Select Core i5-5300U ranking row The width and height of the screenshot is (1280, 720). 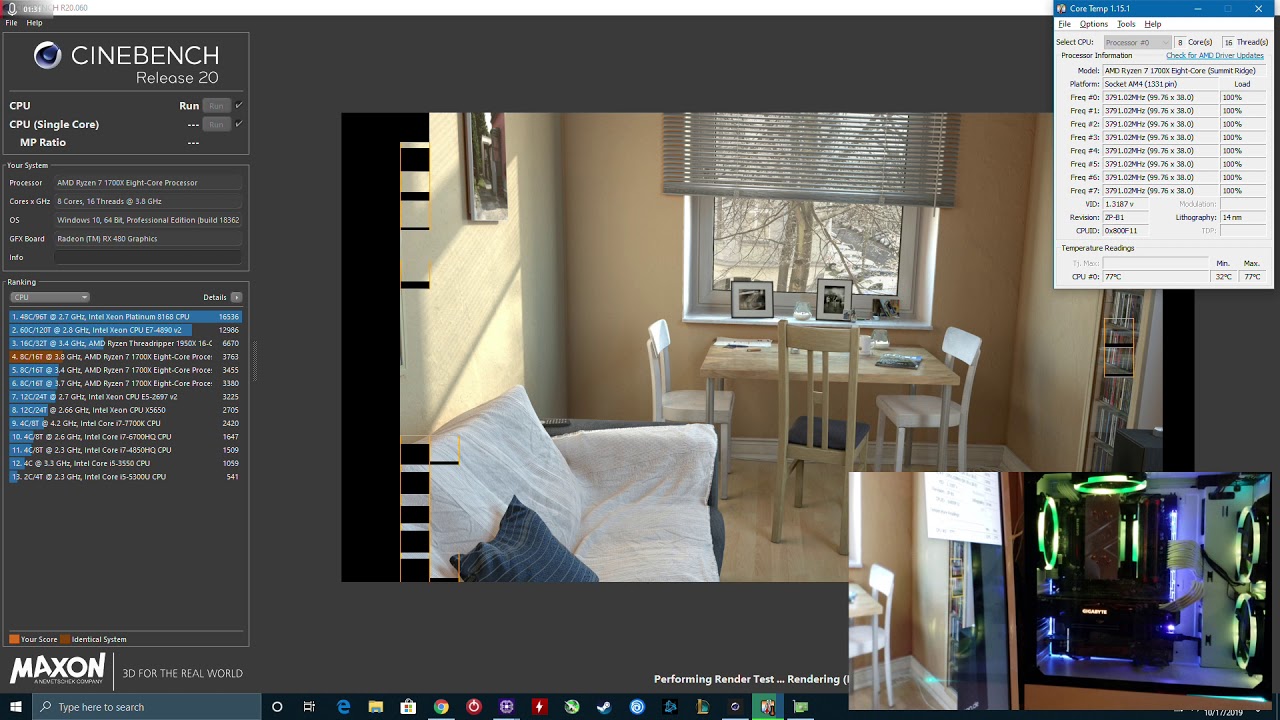click(x=126, y=477)
